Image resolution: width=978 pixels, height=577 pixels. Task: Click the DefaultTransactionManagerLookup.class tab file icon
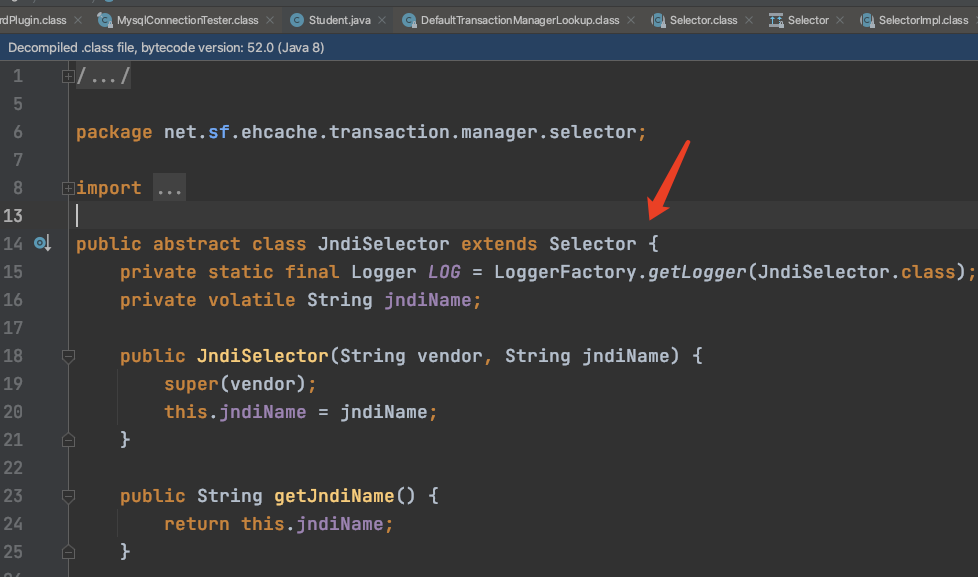(409, 20)
